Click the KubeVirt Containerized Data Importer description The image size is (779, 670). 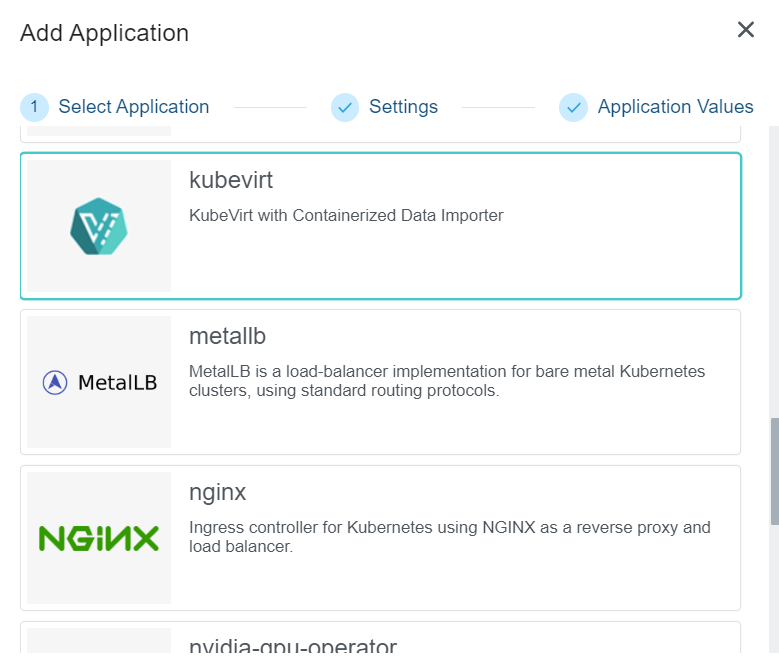pos(346,215)
